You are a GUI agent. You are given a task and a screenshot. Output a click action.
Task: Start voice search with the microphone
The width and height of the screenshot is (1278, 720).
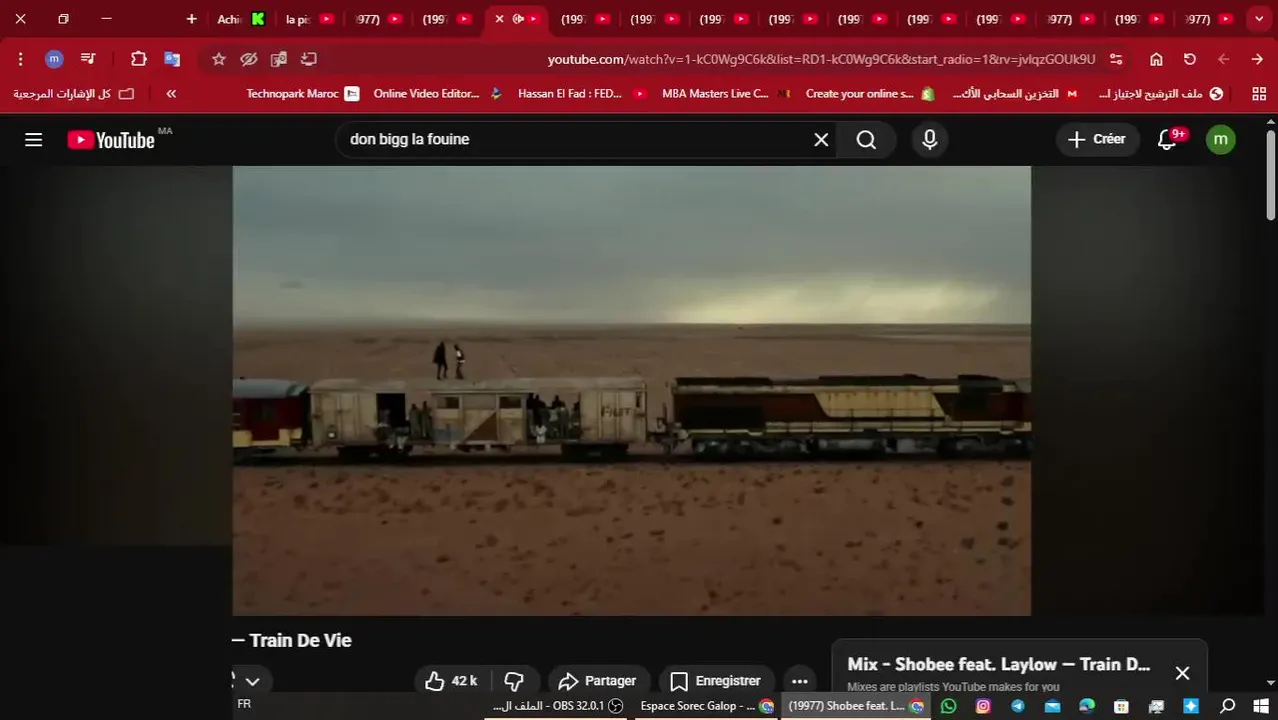click(x=930, y=140)
